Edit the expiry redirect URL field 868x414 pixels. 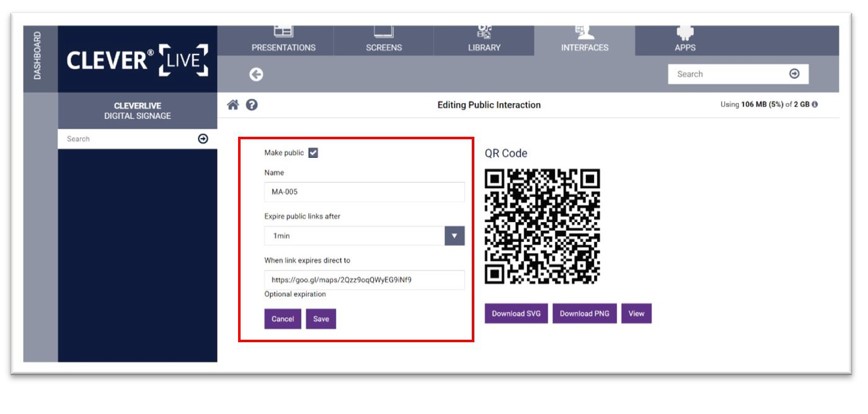point(364,280)
